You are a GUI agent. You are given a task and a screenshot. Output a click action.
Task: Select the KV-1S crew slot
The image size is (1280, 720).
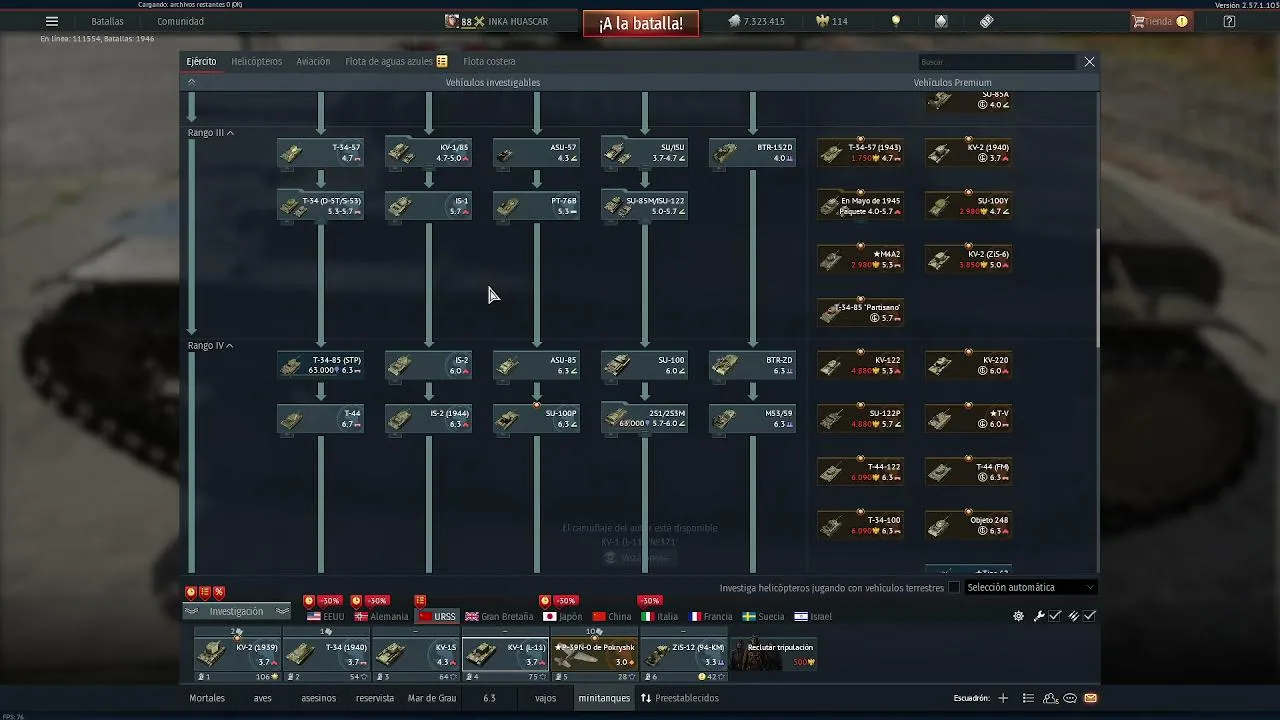(x=415, y=653)
